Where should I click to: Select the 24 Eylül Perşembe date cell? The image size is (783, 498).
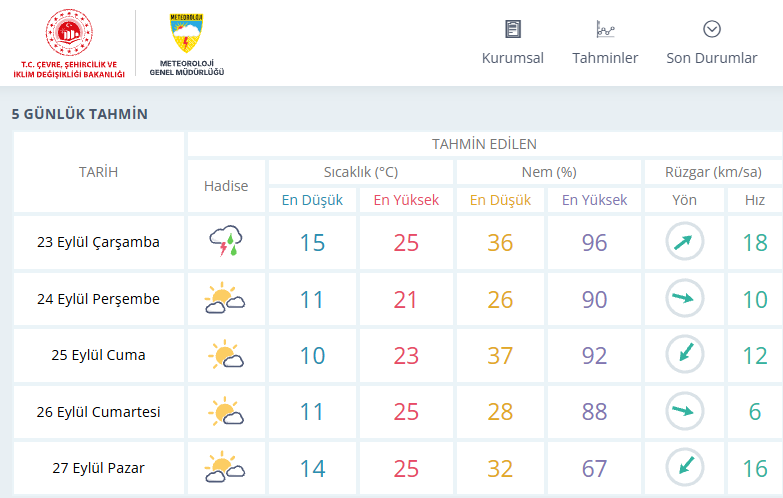98,299
